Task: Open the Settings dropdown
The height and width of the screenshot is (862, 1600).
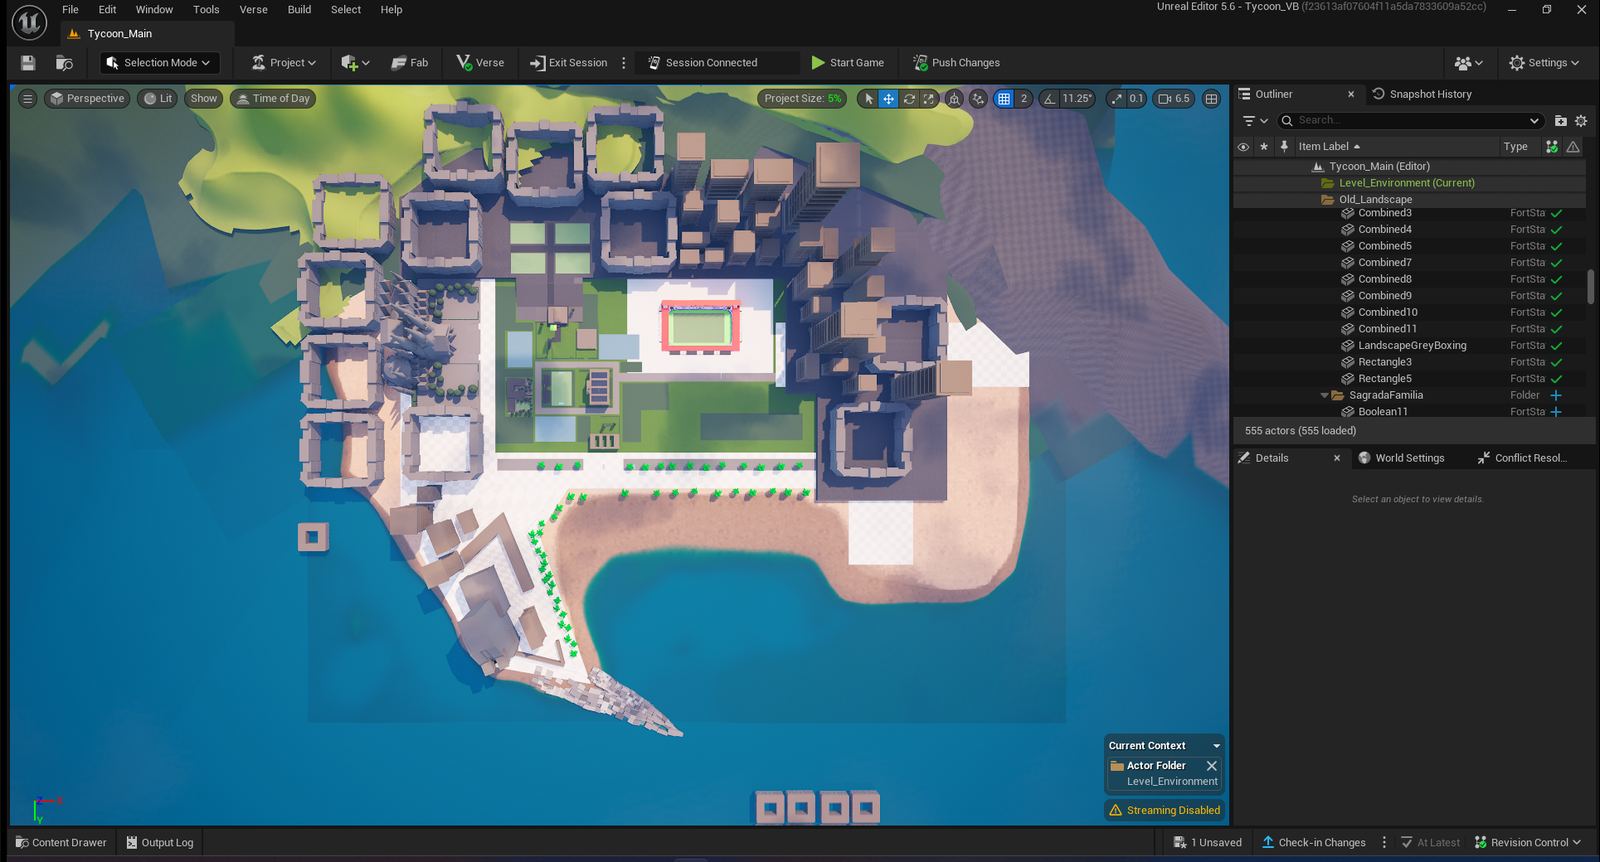Action: (x=1544, y=63)
